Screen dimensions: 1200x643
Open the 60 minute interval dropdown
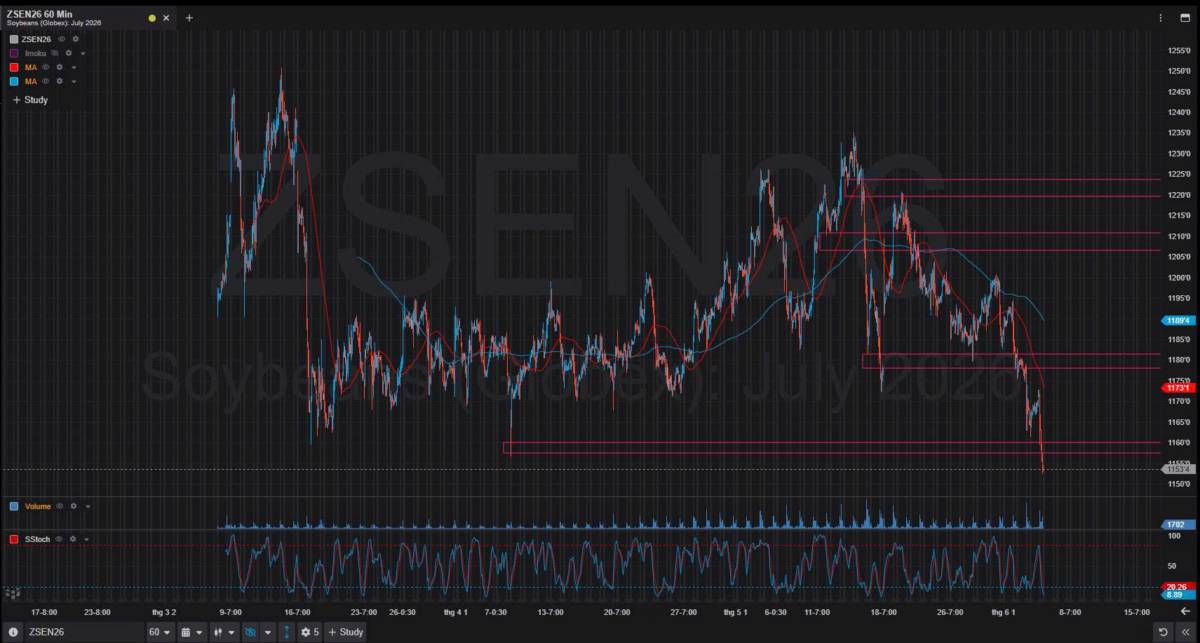point(161,632)
